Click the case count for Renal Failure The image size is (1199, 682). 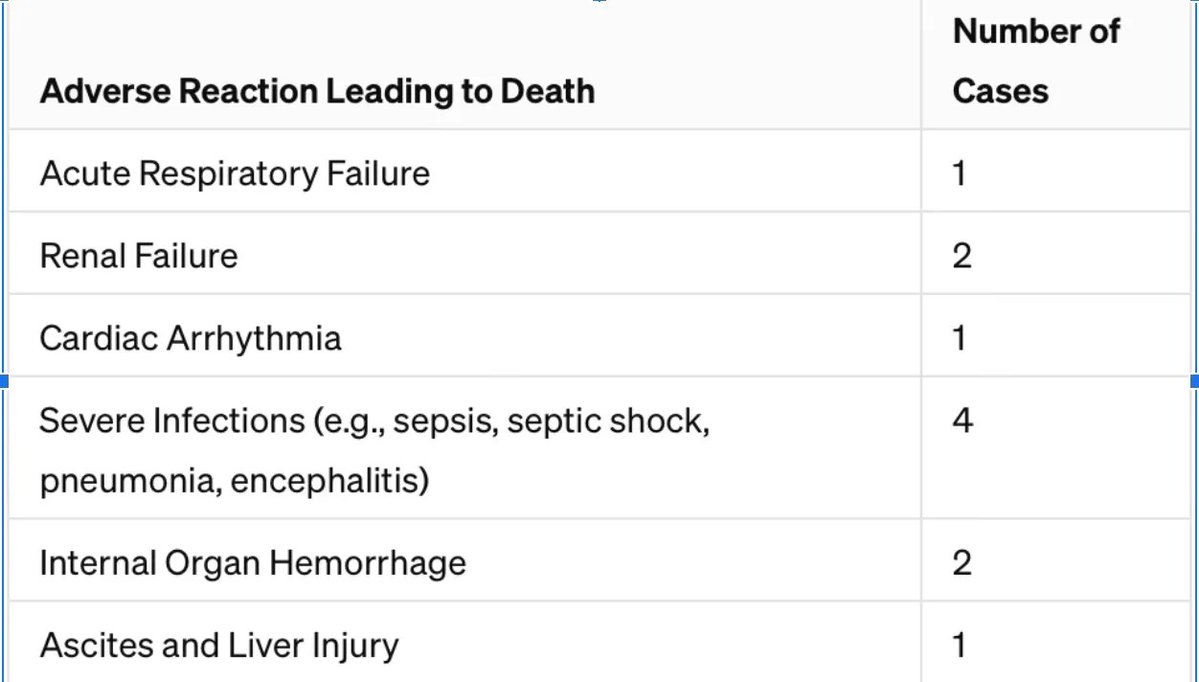pyautogui.click(x=962, y=256)
